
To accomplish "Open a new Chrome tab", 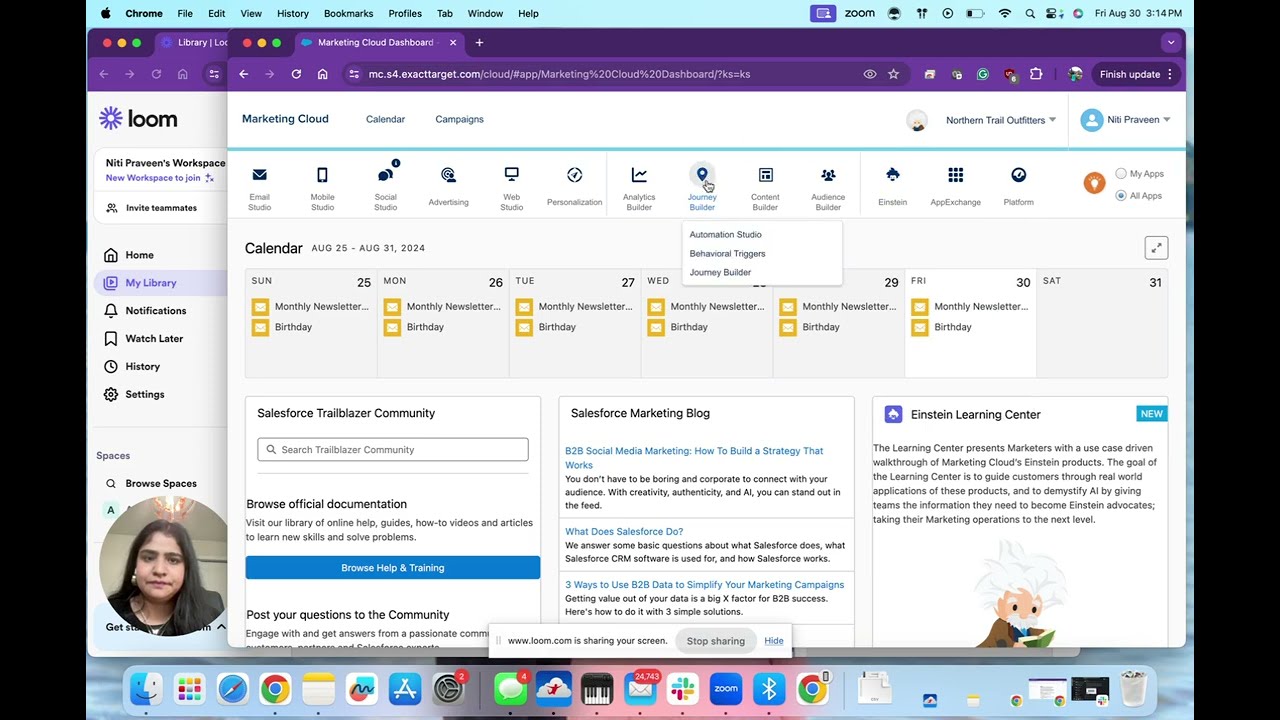I will (479, 43).
